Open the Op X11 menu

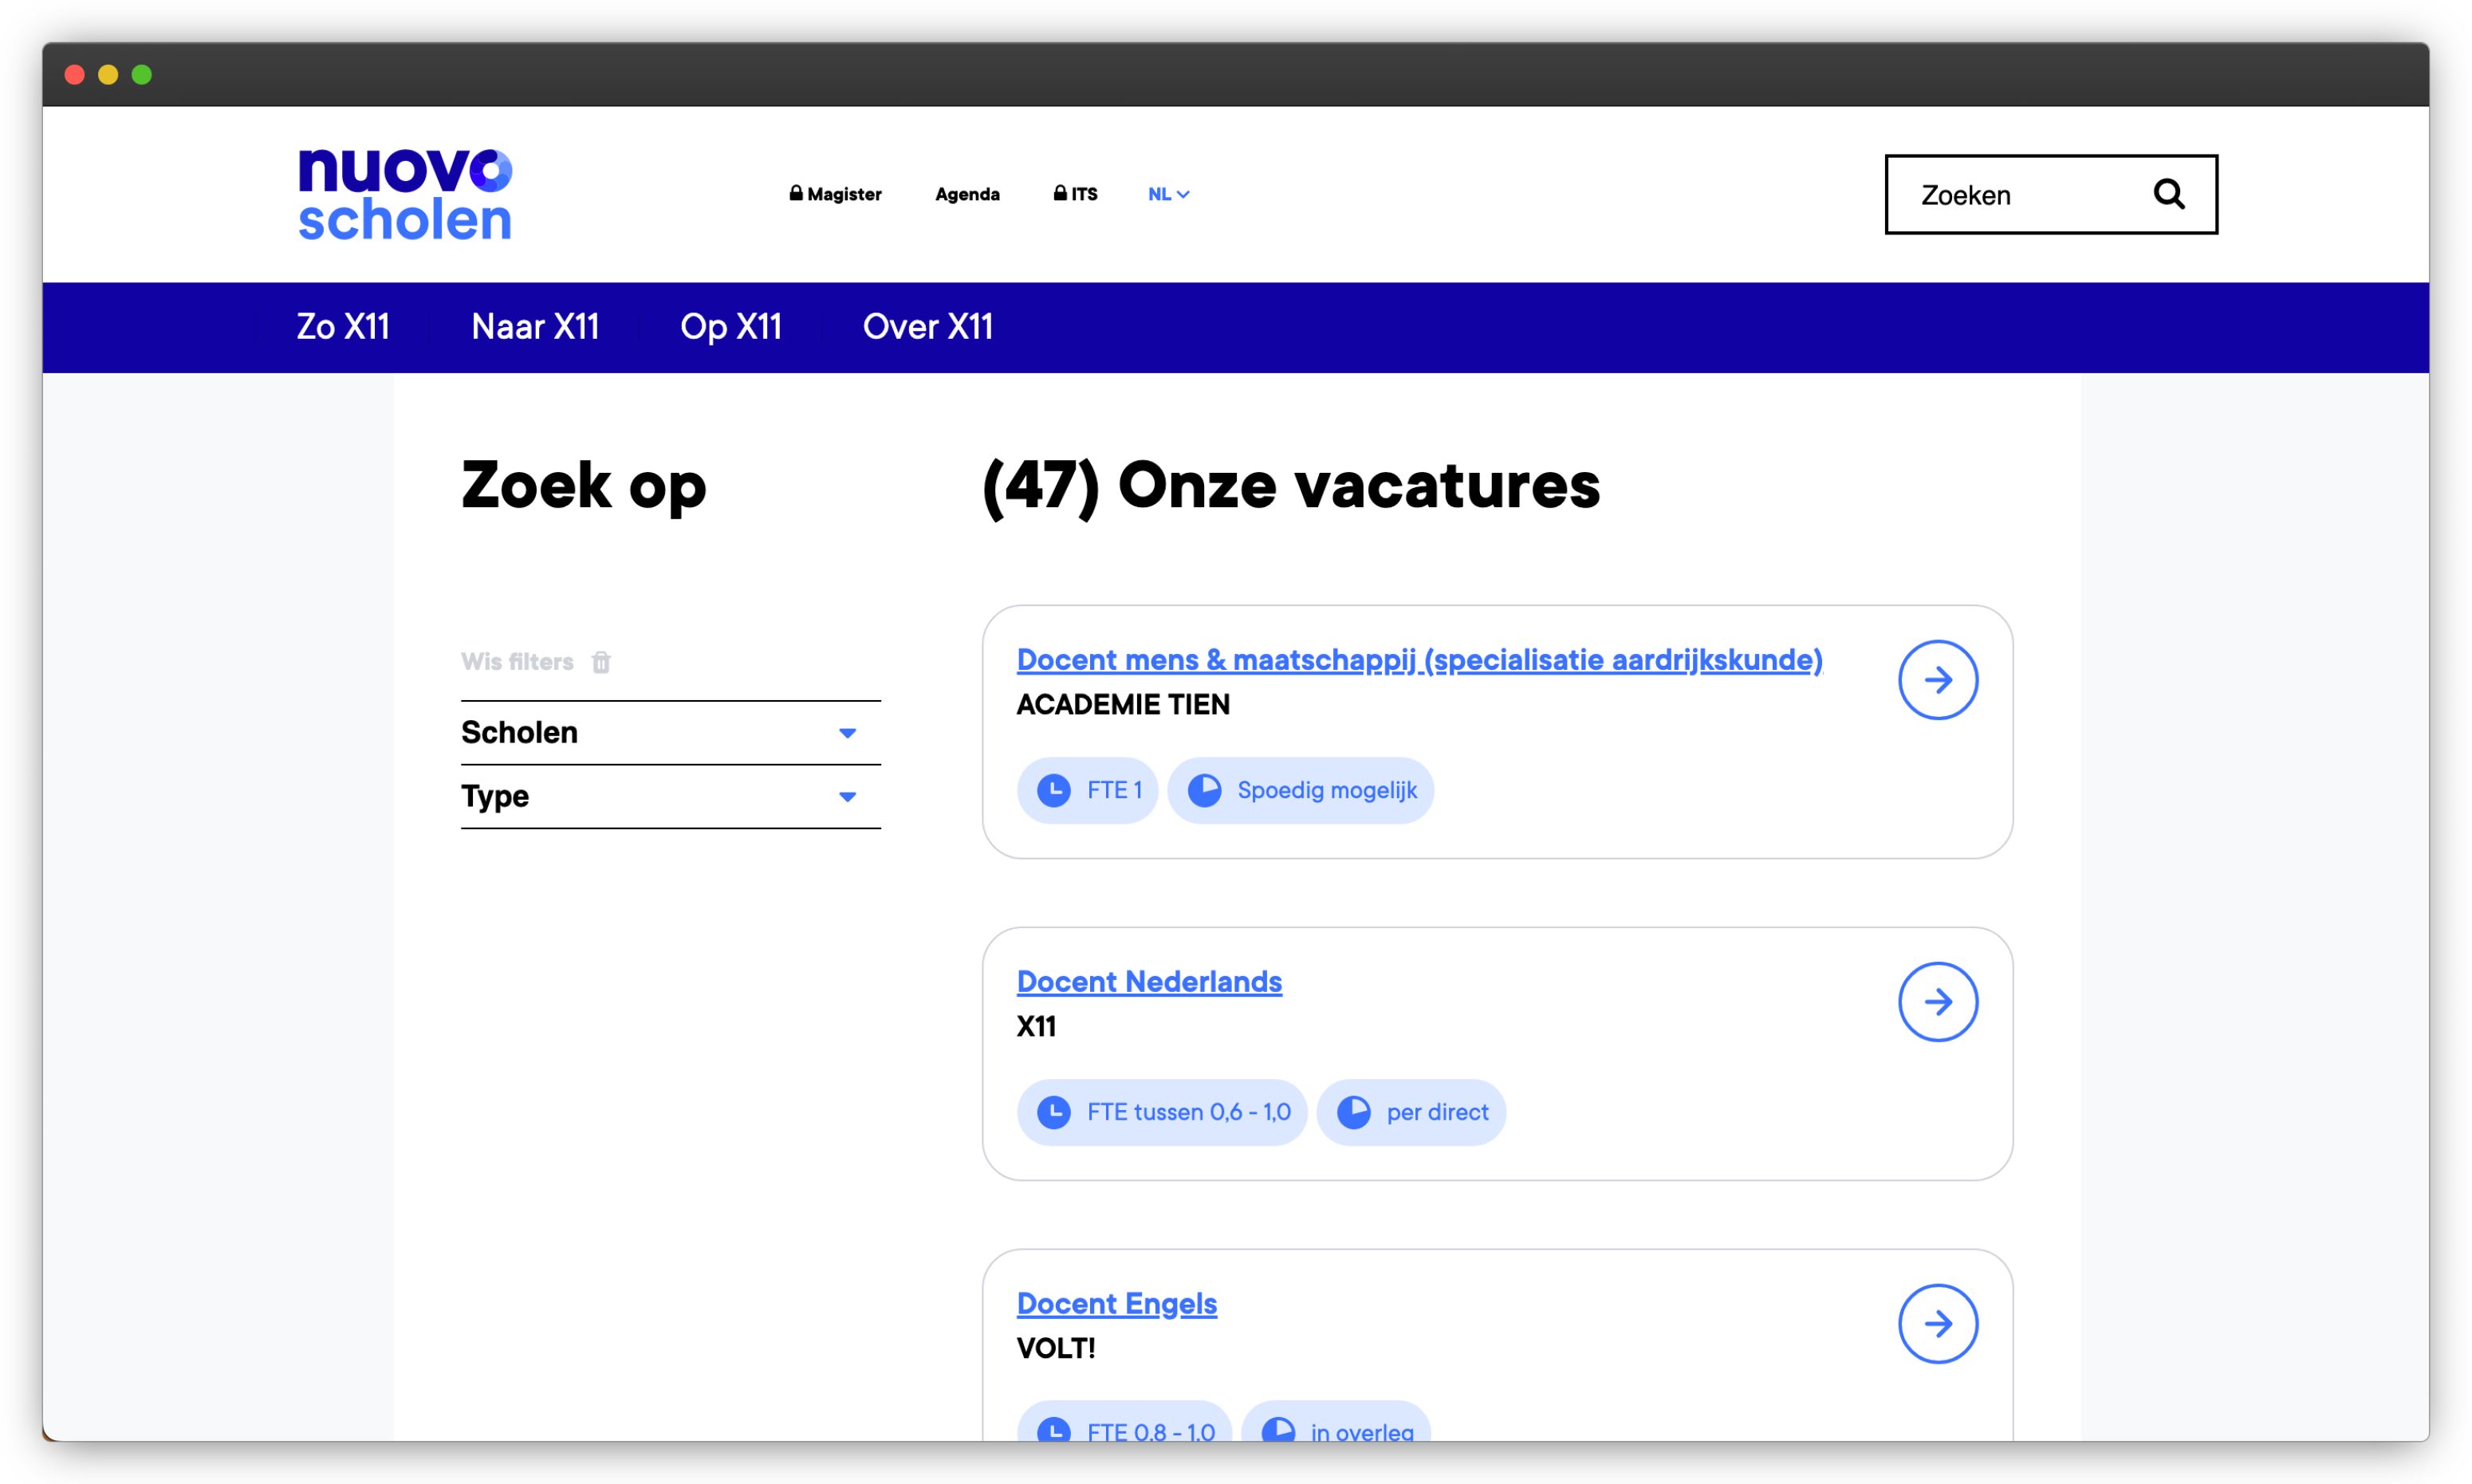coord(731,327)
